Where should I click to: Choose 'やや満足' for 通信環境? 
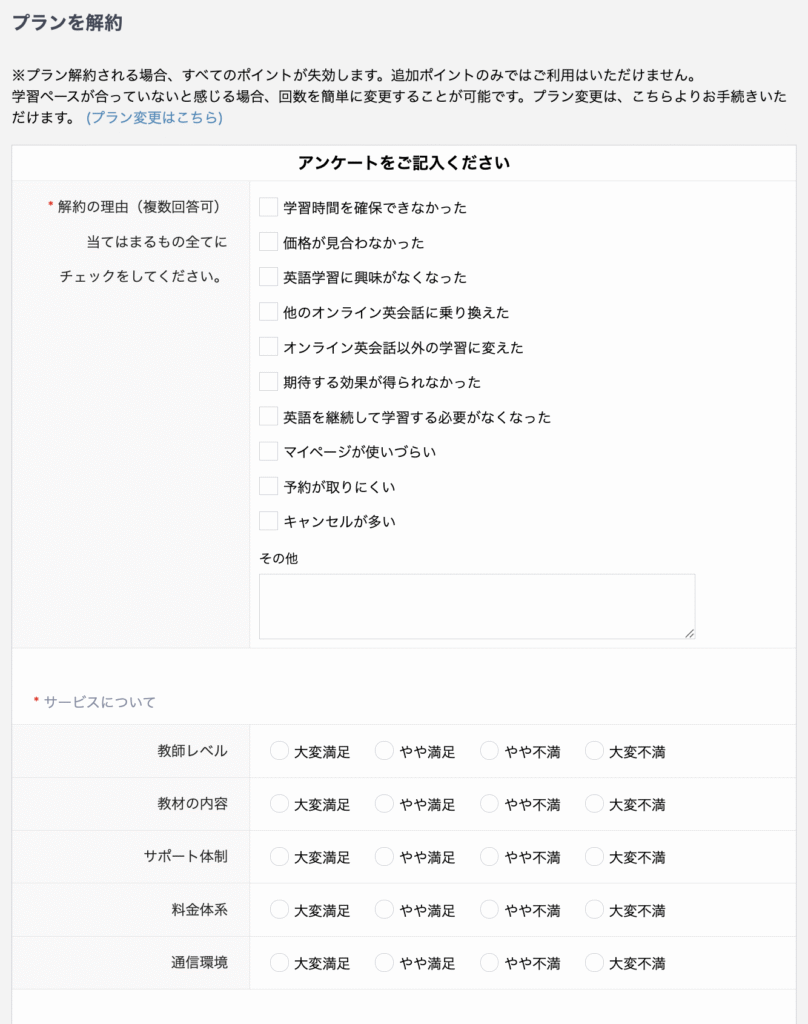(384, 963)
